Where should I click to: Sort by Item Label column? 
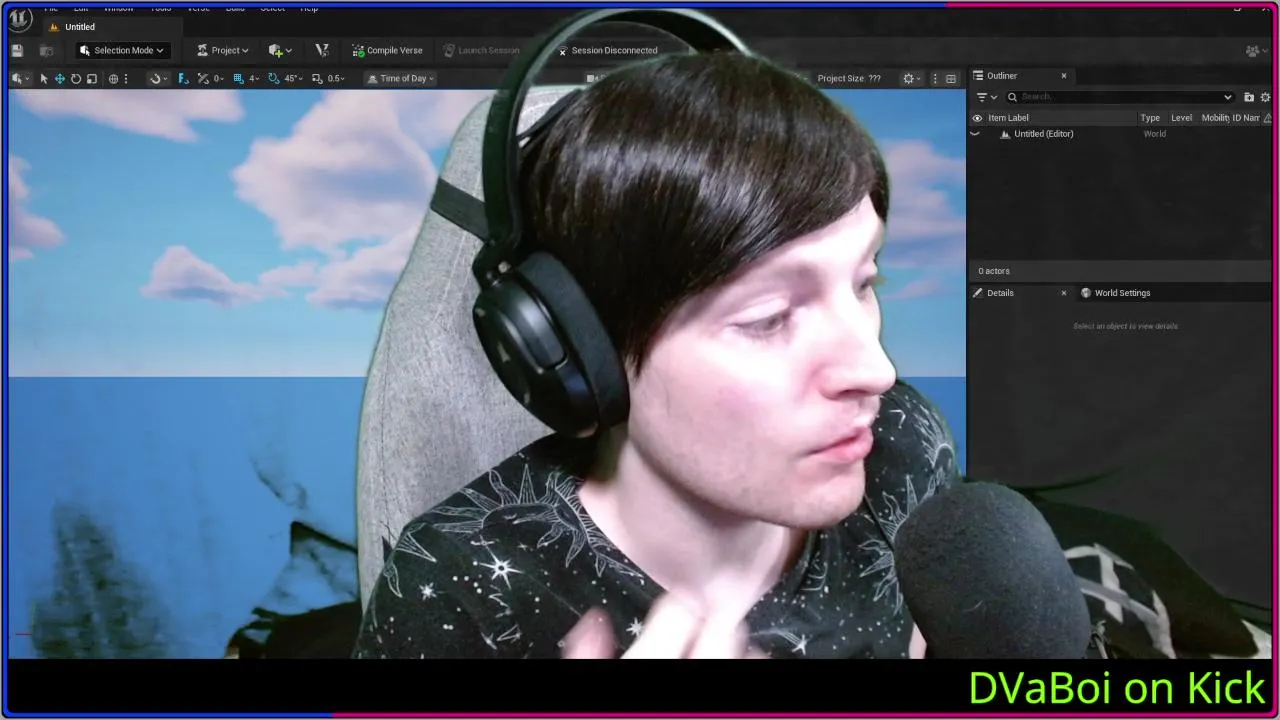[x=1008, y=118]
